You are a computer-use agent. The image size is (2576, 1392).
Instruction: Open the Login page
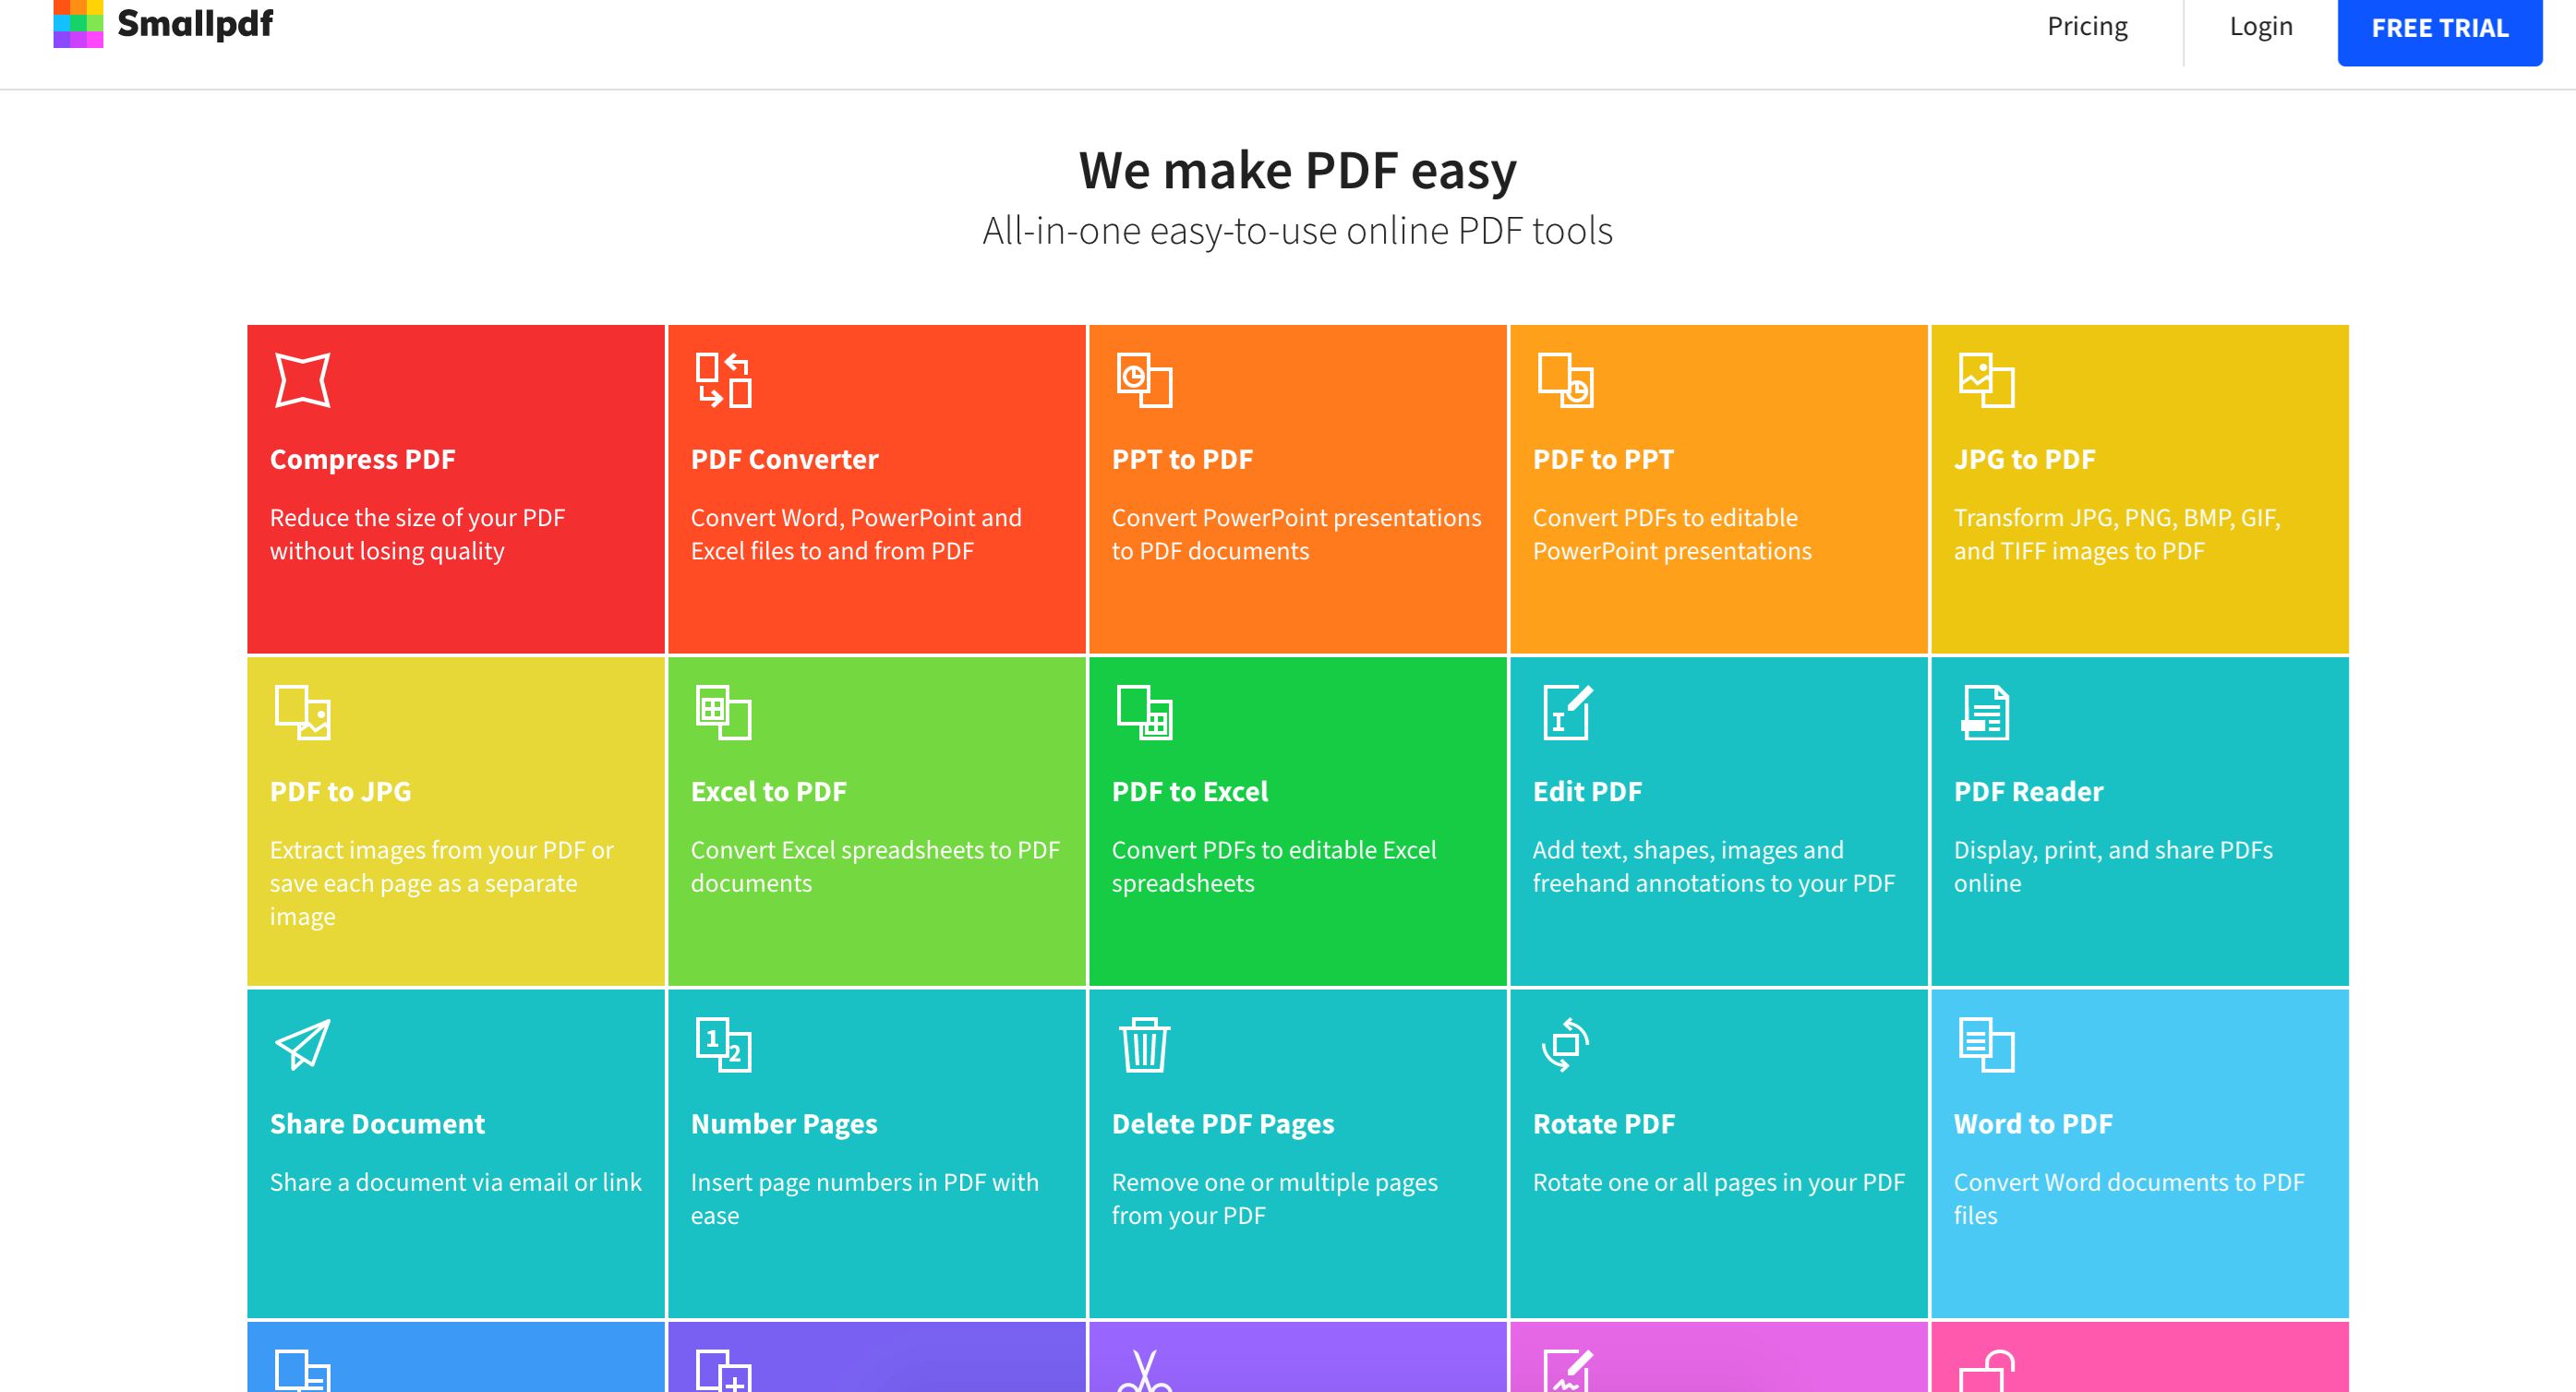[x=2261, y=26]
